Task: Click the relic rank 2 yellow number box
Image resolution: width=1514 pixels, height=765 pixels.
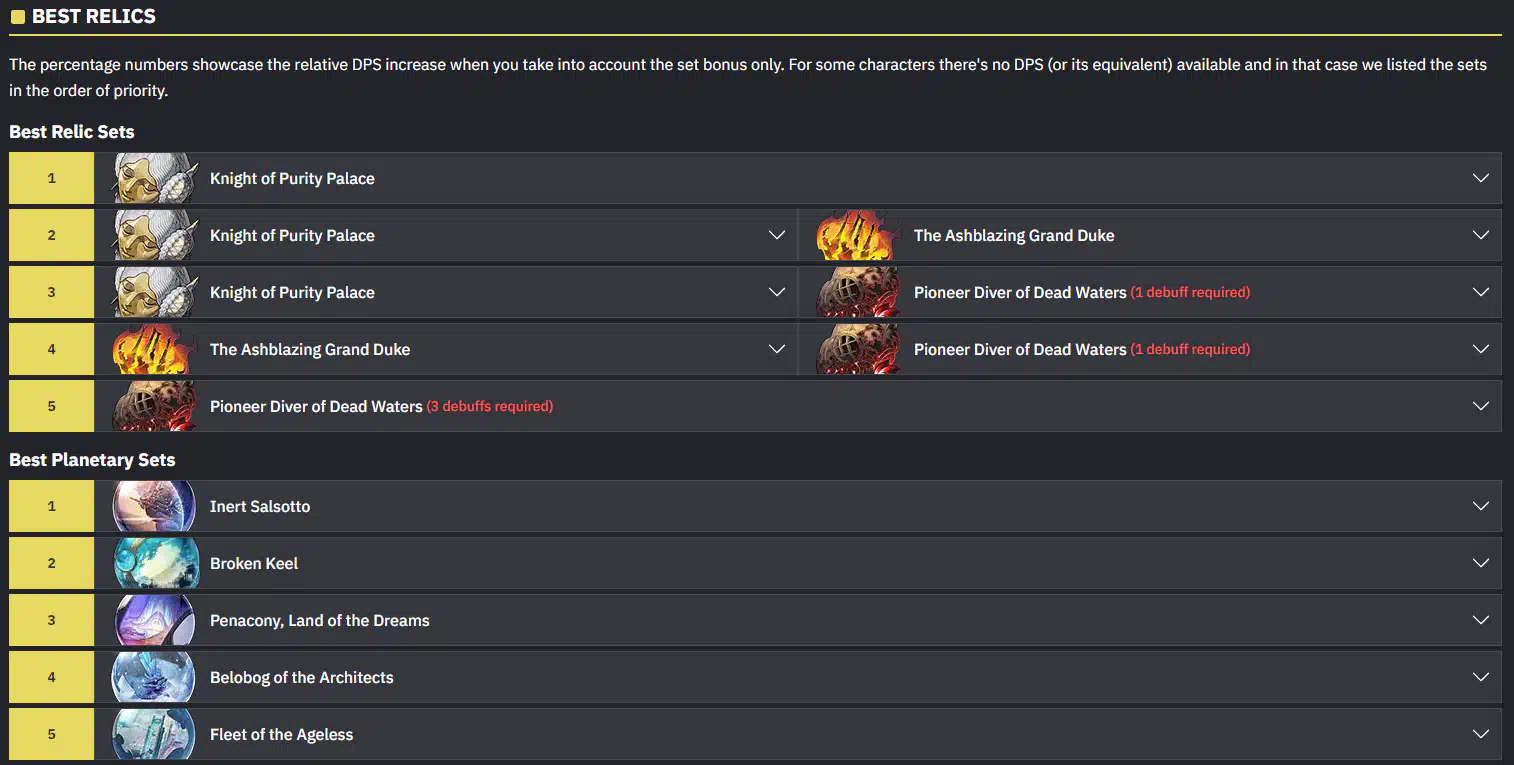Action: point(52,235)
